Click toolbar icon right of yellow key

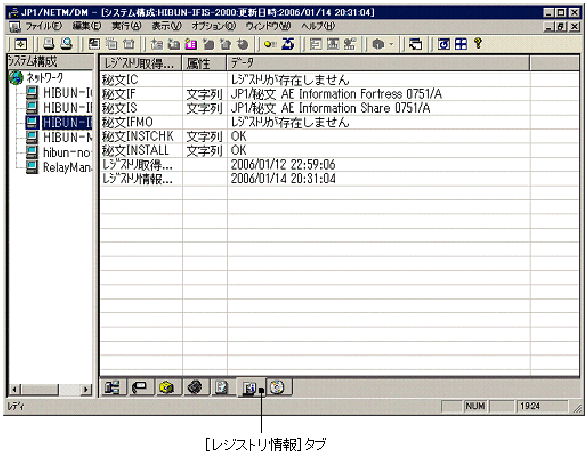288,44
